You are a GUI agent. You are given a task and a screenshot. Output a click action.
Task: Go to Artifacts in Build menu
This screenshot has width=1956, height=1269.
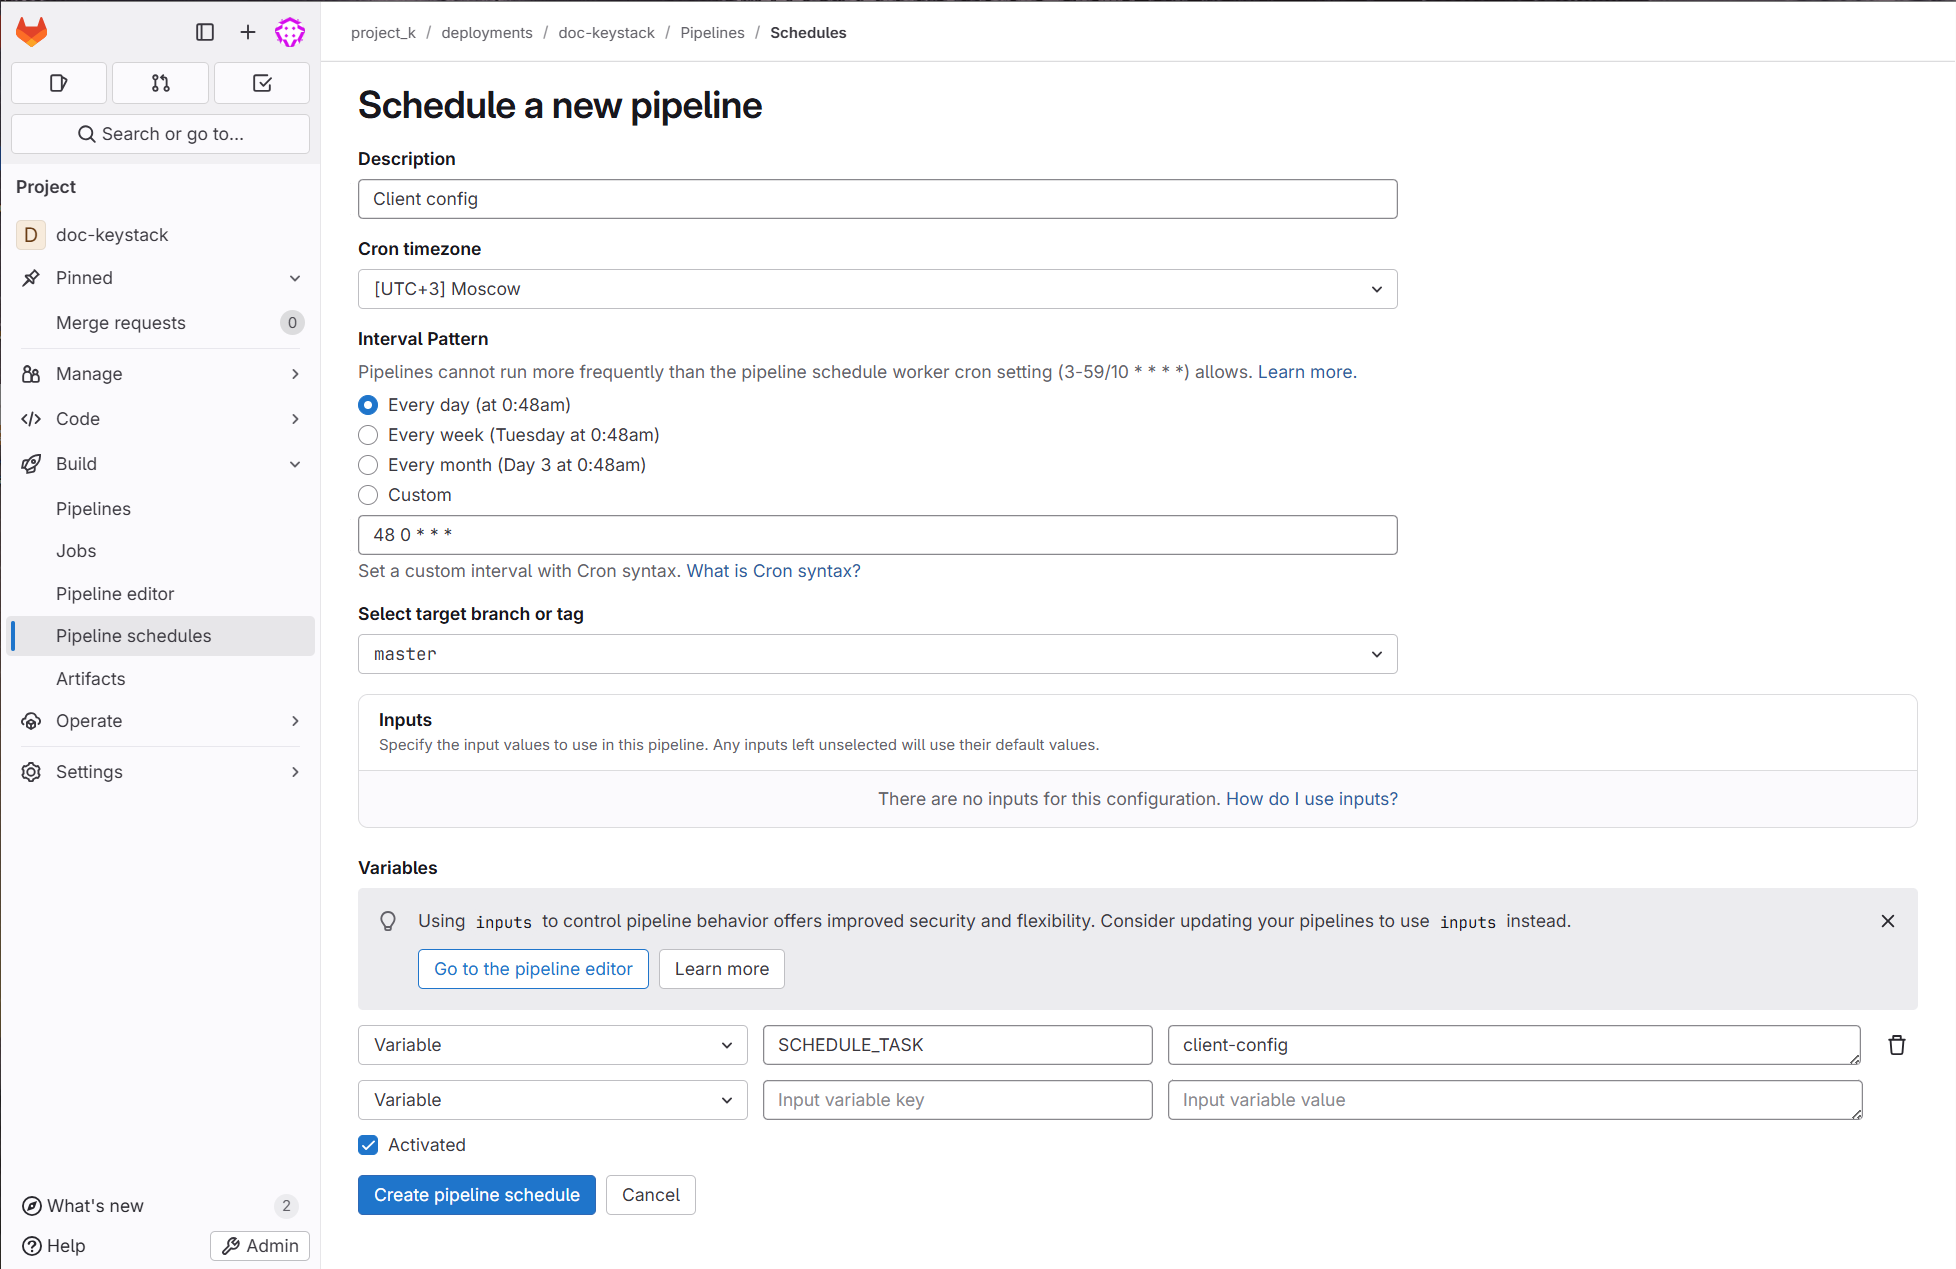[x=91, y=679]
